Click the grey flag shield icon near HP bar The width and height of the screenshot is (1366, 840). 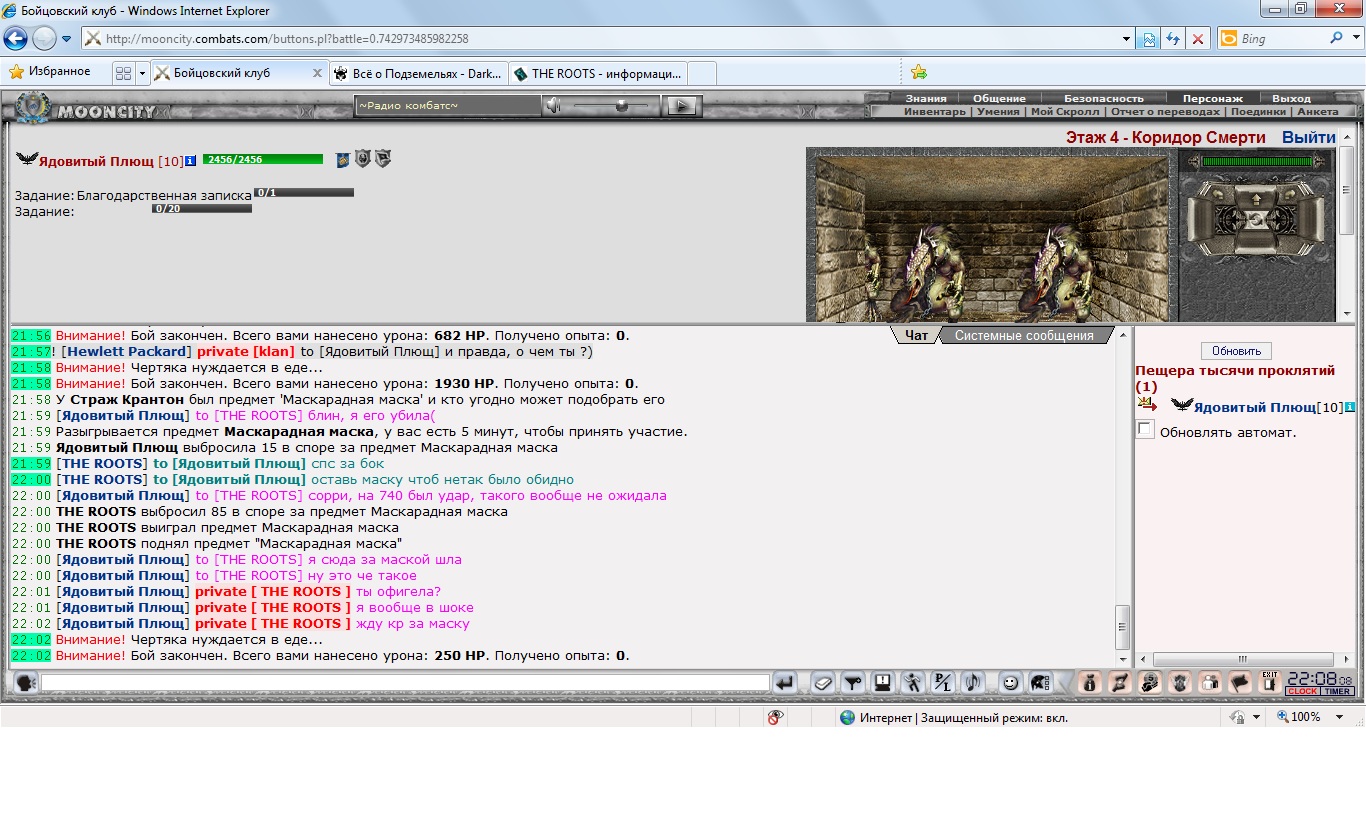tap(383, 159)
